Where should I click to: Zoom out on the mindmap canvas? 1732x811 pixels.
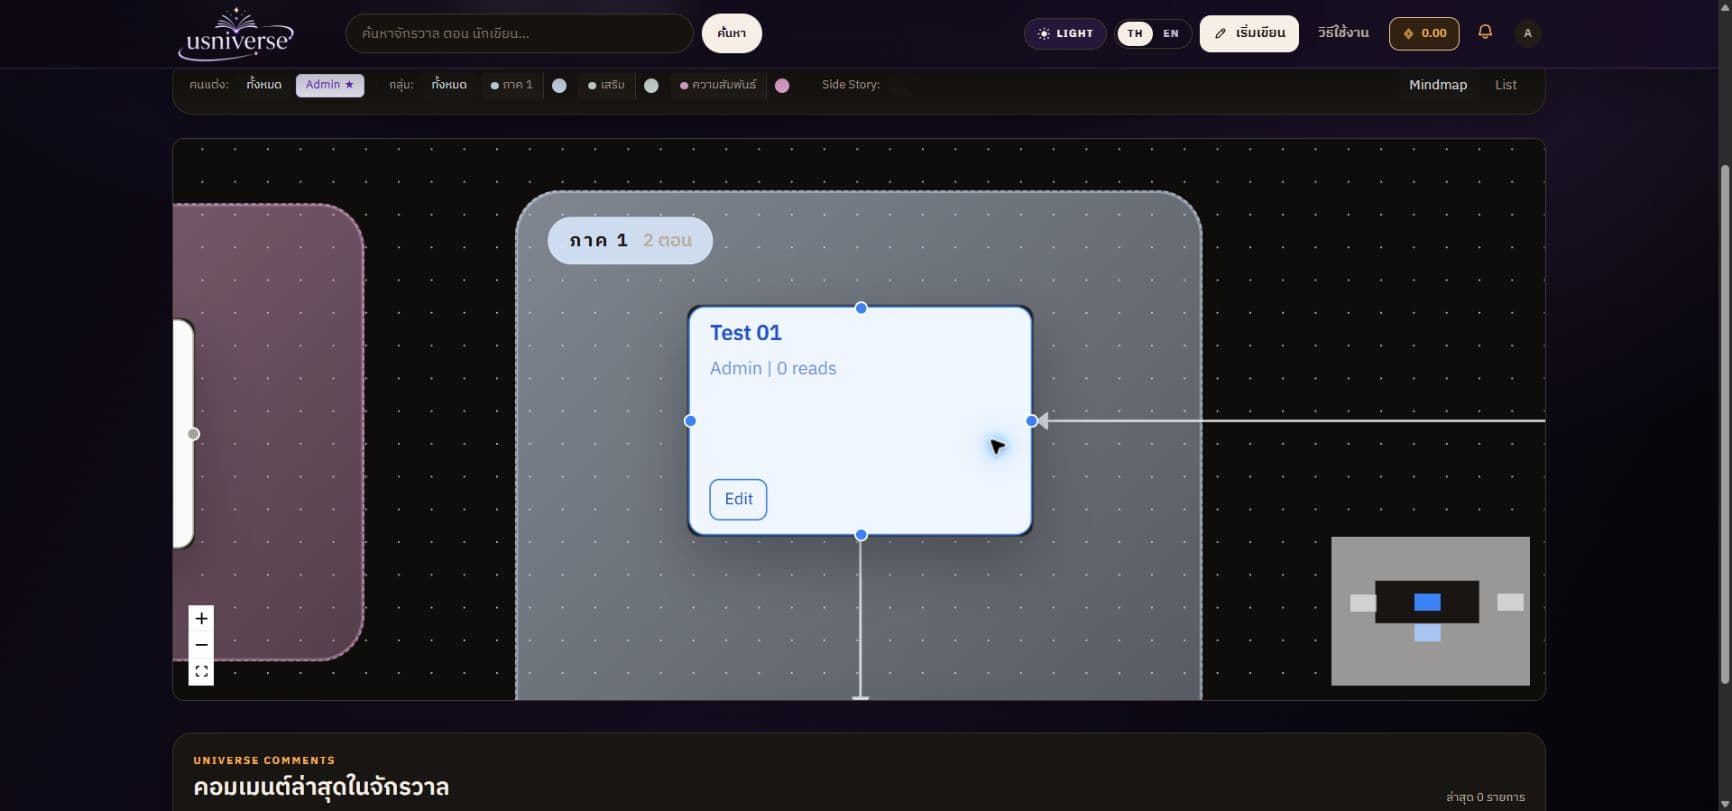(201, 645)
